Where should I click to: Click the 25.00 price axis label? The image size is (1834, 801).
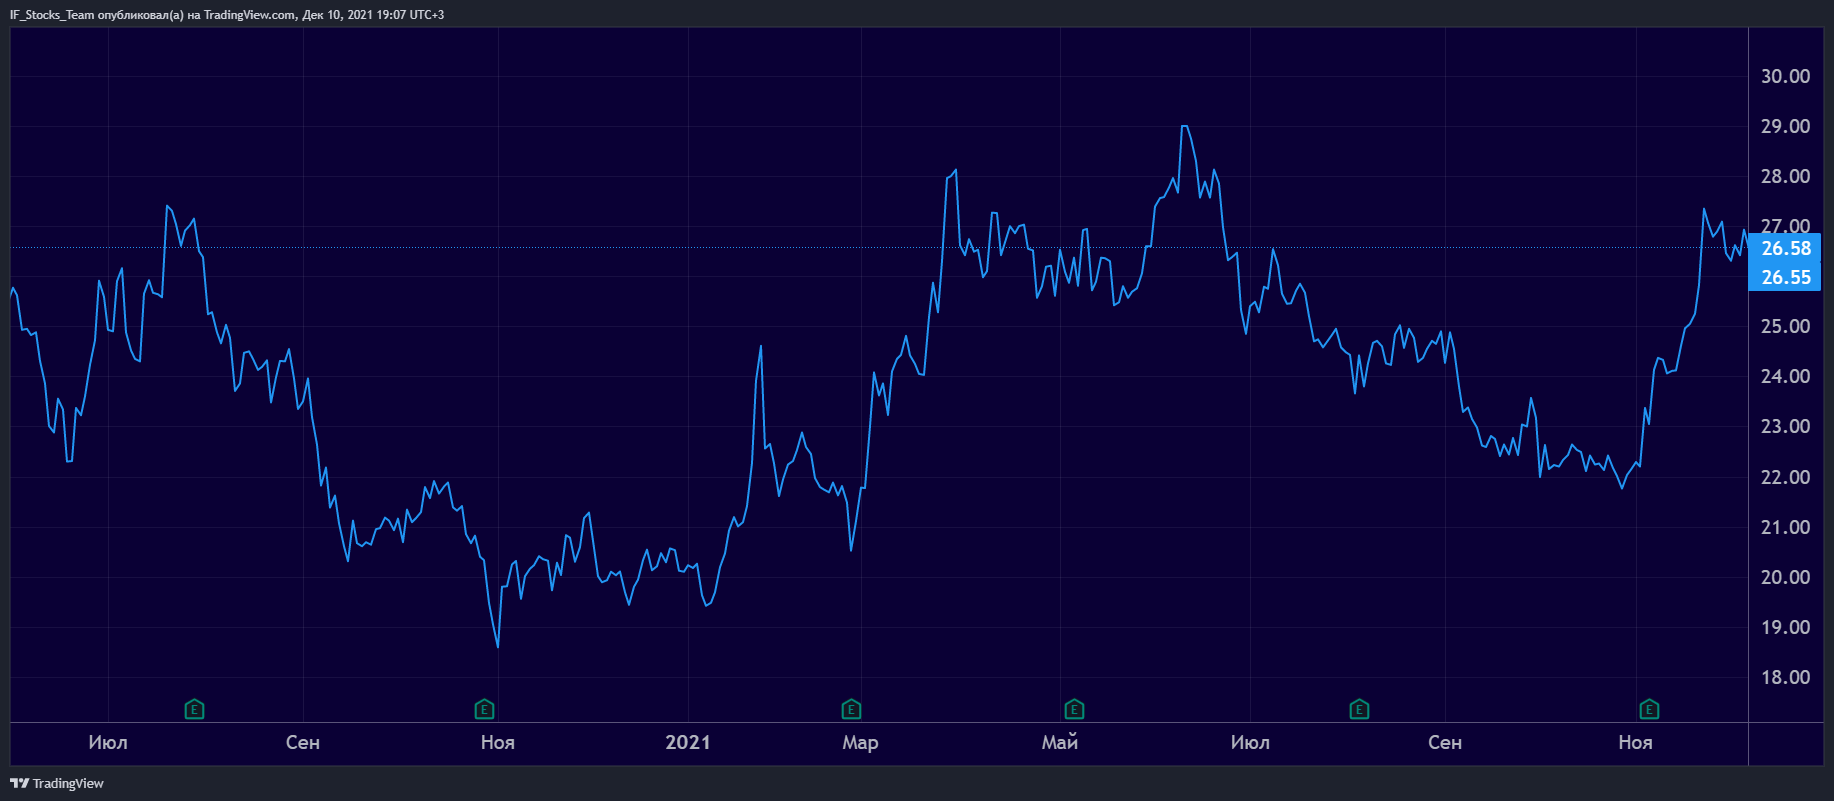tap(1785, 326)
